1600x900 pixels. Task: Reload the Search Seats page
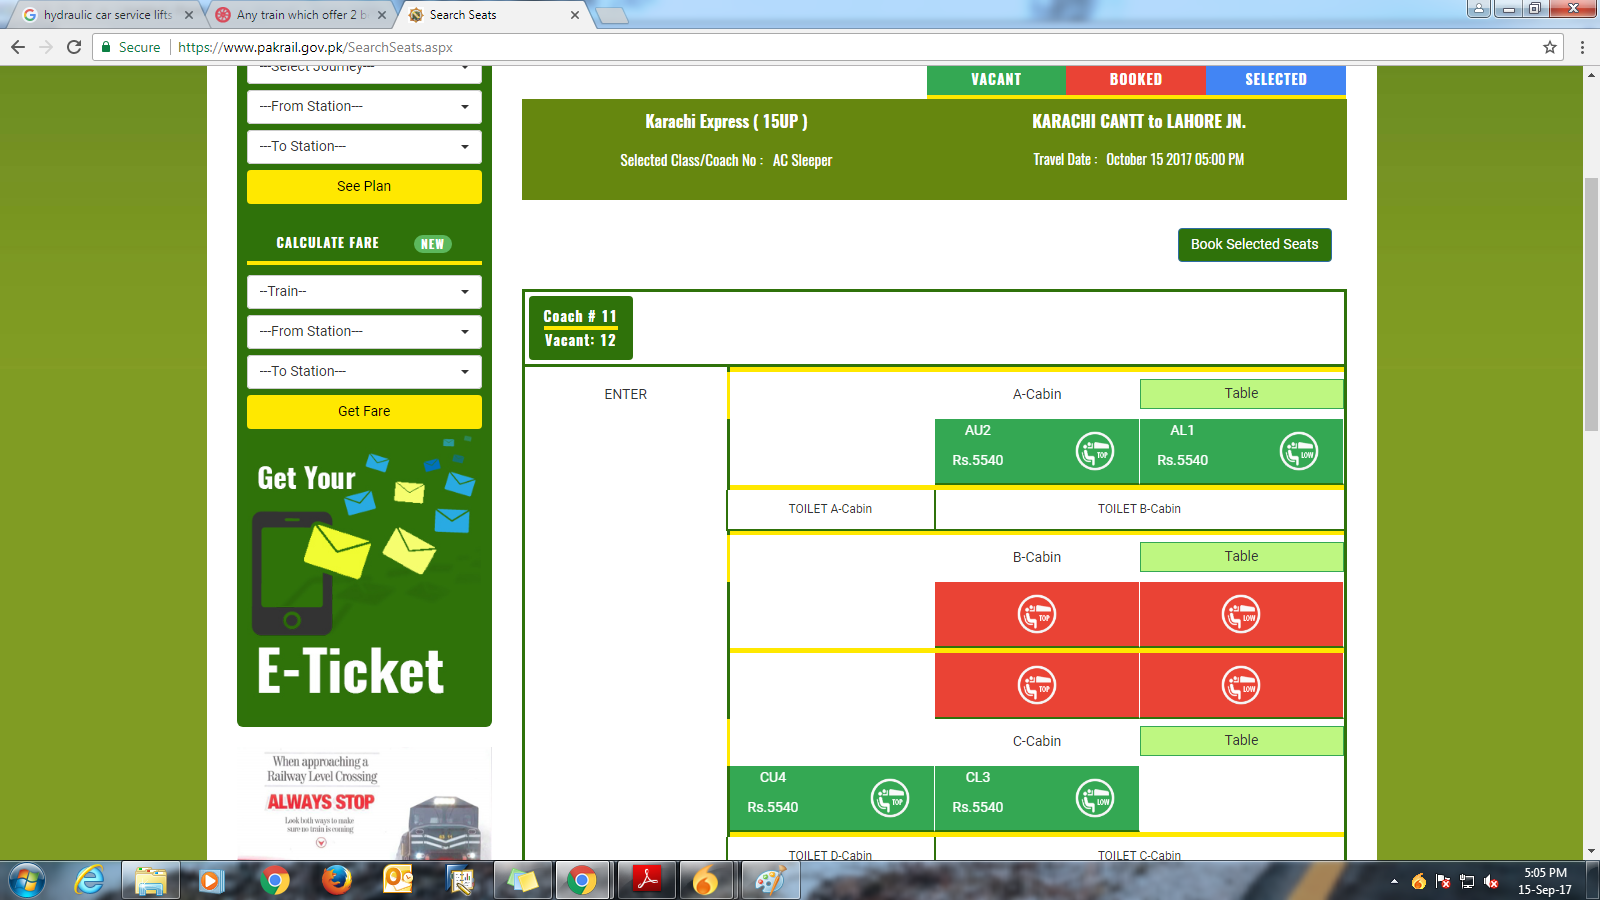[x=74, y=47]
